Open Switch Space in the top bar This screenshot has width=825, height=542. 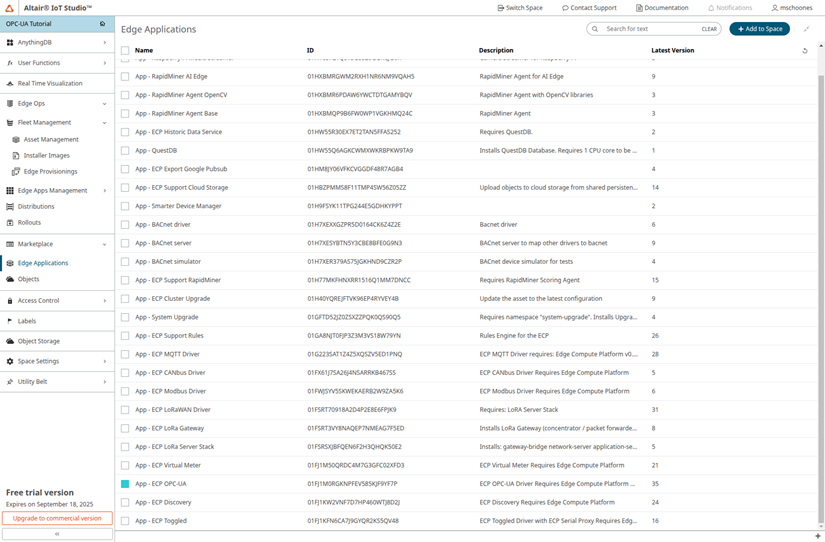(x=520, y=8)
